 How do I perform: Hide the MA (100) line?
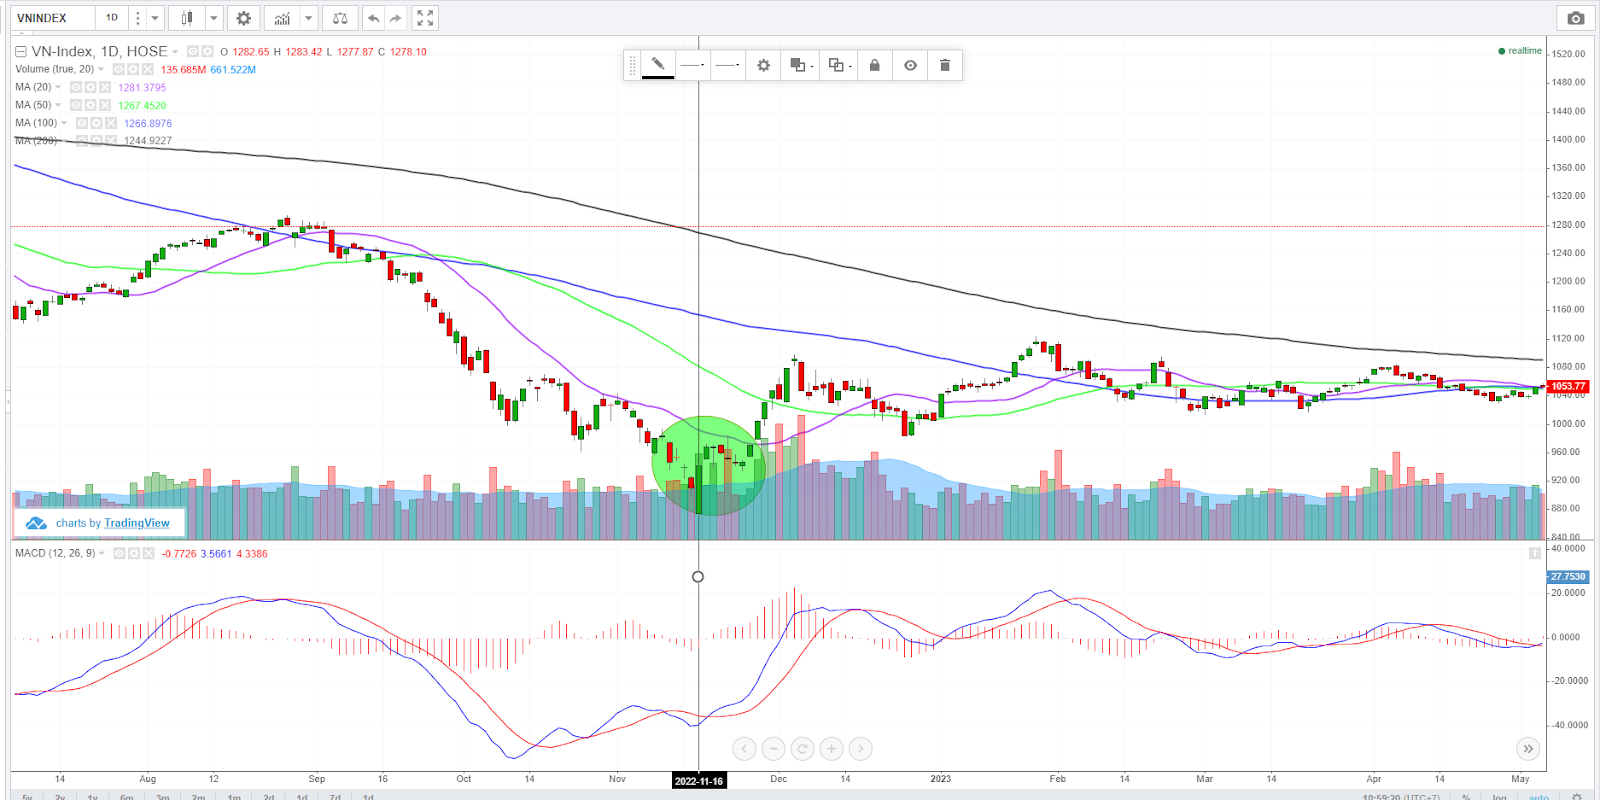[82, 123]
